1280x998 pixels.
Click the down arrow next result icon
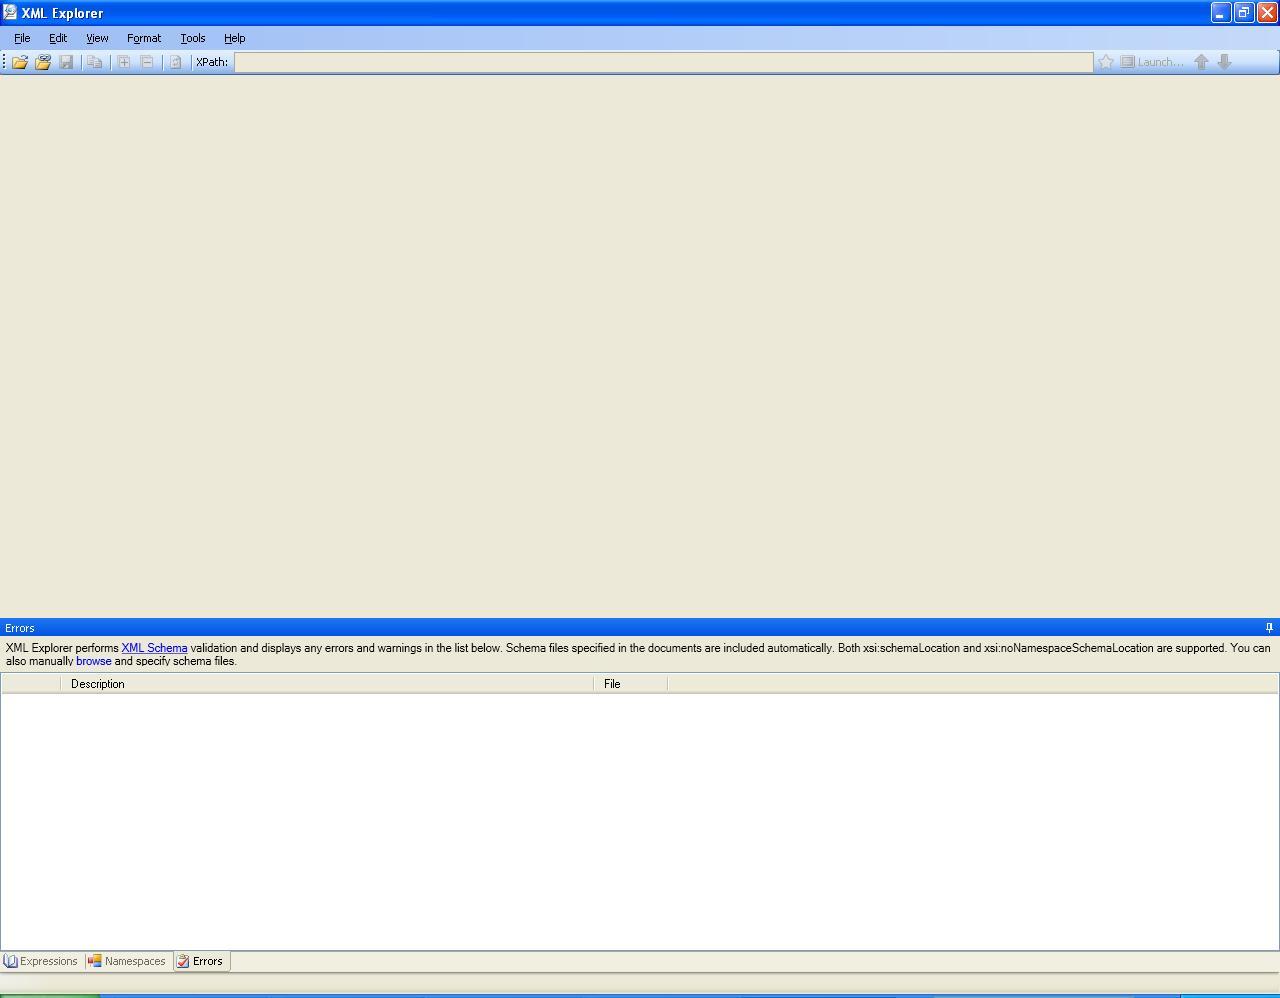(1224, 62)
